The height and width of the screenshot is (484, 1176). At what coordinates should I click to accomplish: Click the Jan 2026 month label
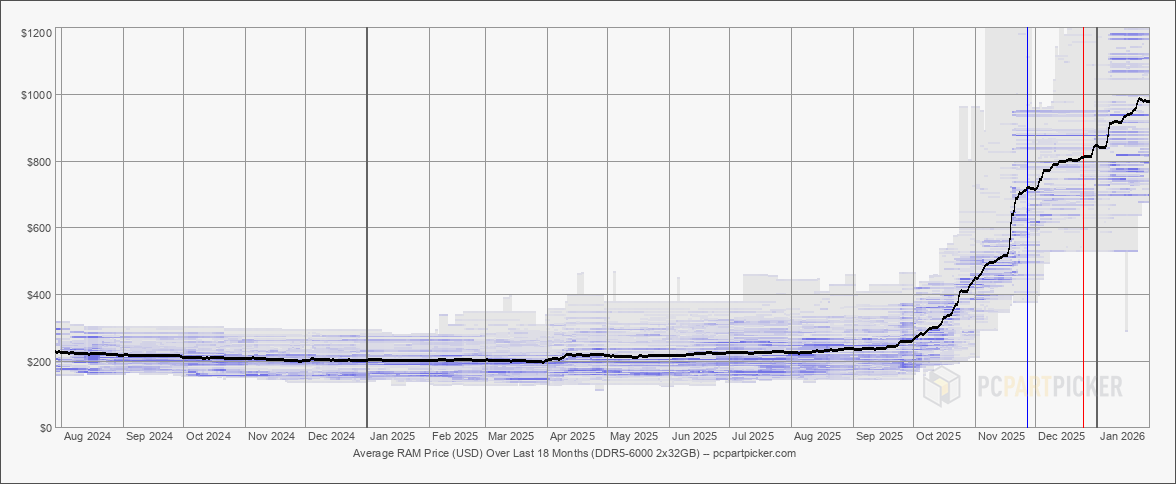[1121, 437]
